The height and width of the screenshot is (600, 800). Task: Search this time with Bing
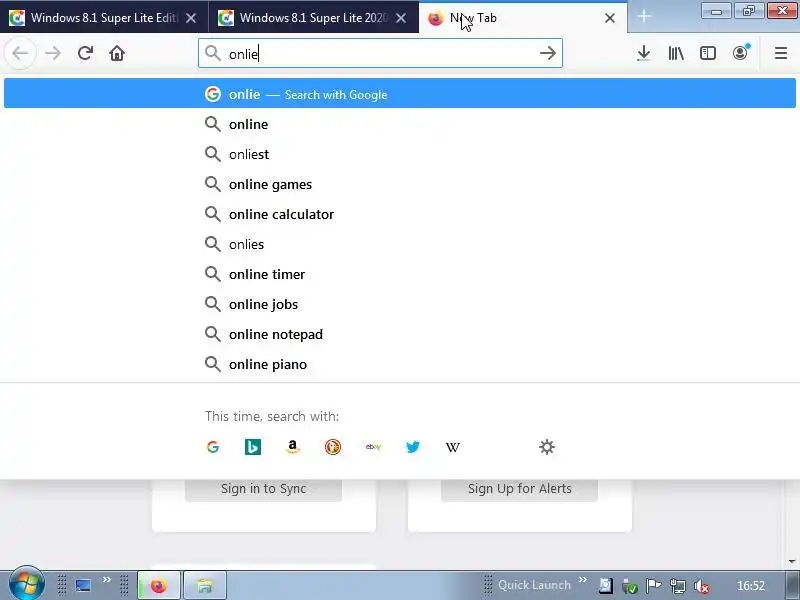(x=253, y=447)
